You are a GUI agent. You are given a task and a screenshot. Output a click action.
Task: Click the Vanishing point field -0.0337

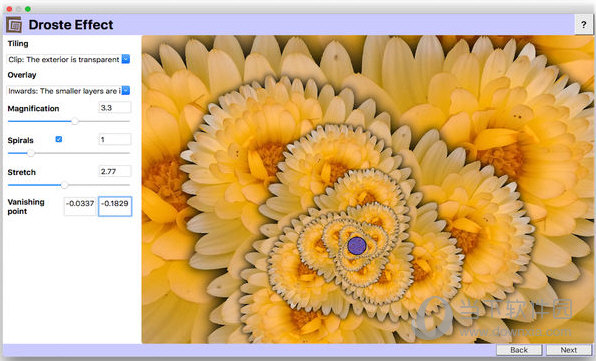[80, 206]
